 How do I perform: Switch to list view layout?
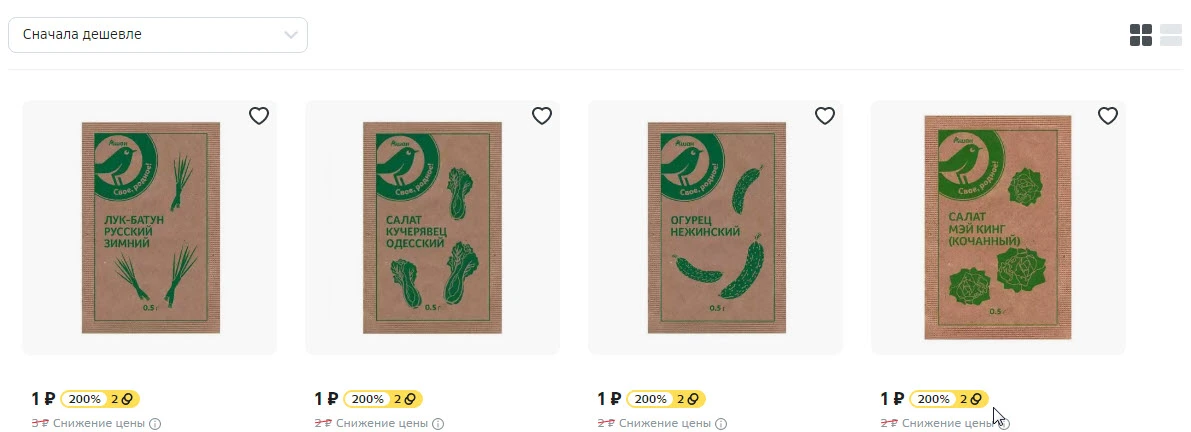[1170, 35]
